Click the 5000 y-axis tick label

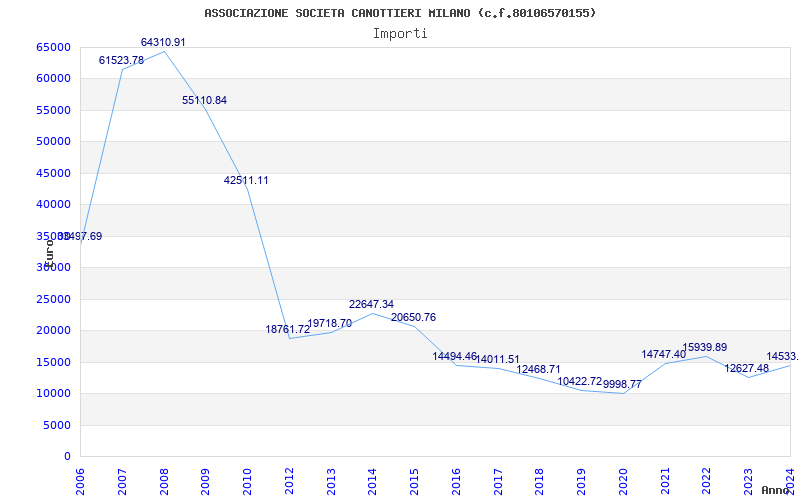tap(57, 425)
